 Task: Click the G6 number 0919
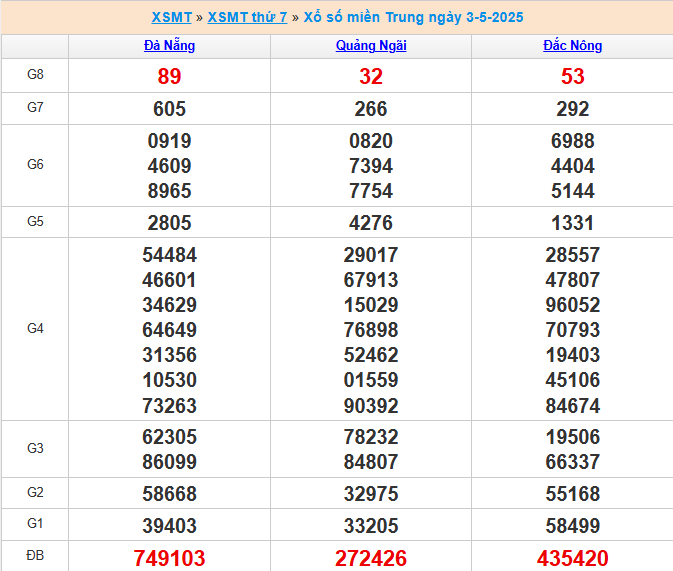tap(169, 141)
